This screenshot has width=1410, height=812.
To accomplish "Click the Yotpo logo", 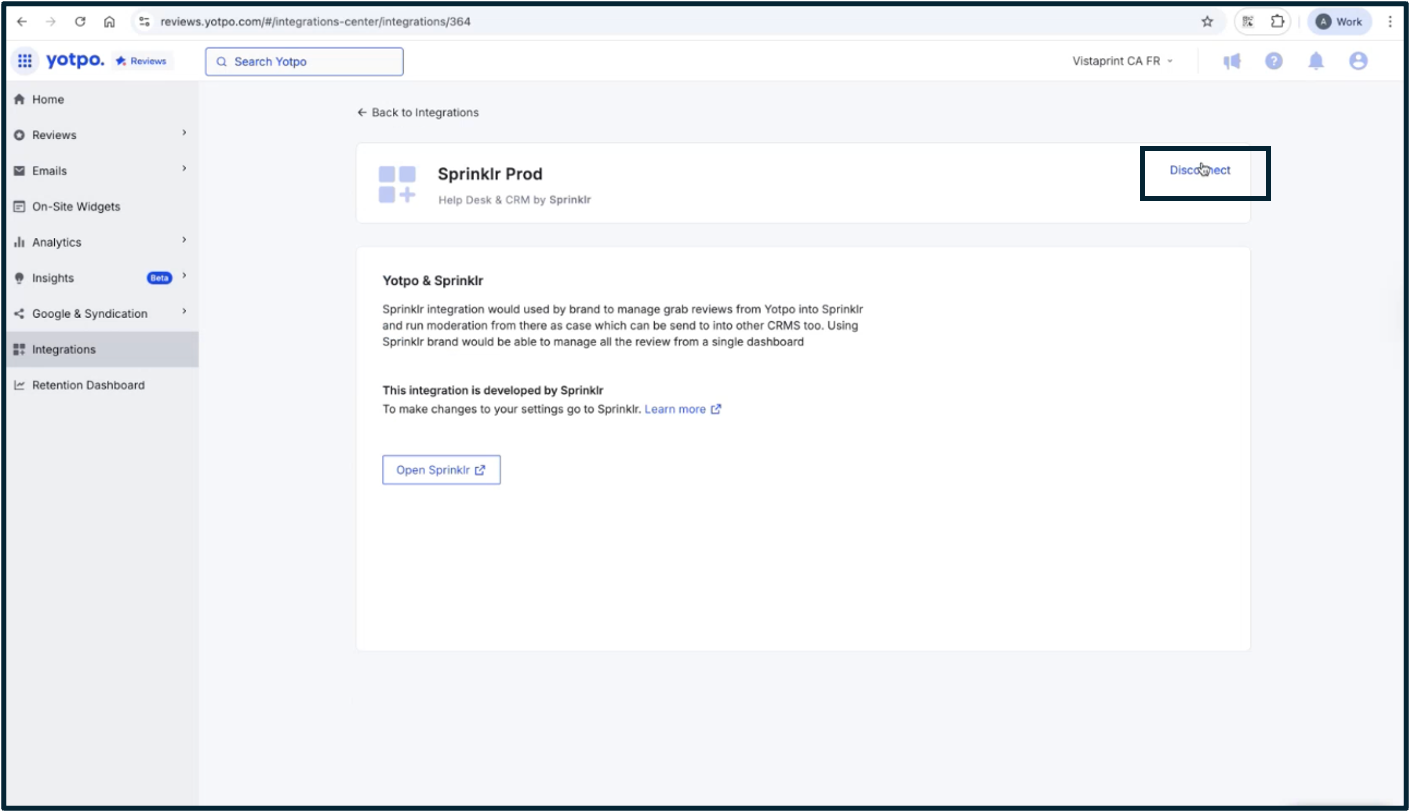I will click(75, 61).
